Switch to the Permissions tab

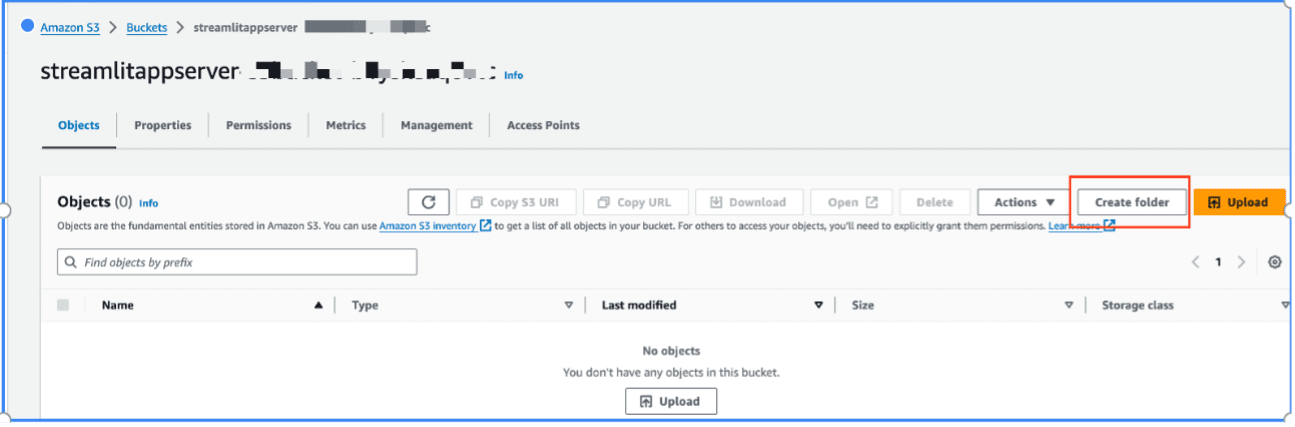(x=258, y=125)
